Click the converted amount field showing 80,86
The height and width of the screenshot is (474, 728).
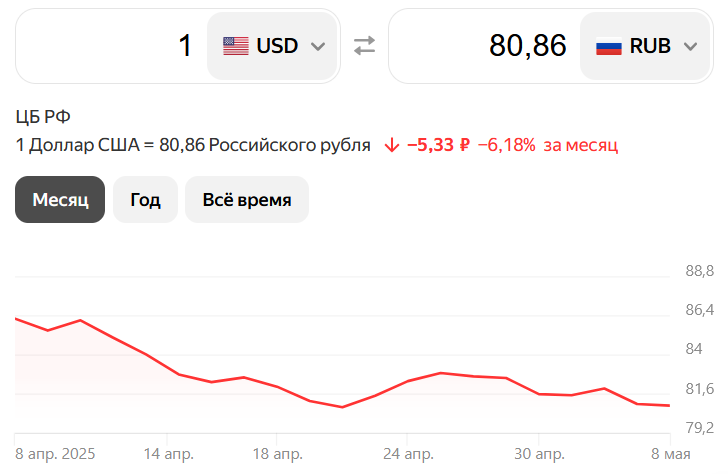pos(485,46)
